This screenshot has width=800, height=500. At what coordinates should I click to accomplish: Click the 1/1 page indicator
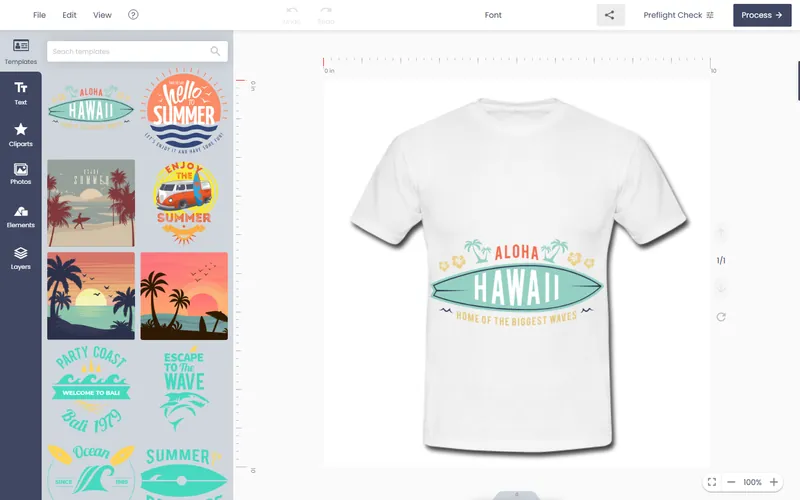pyautogui.click(x=721, y=260)
